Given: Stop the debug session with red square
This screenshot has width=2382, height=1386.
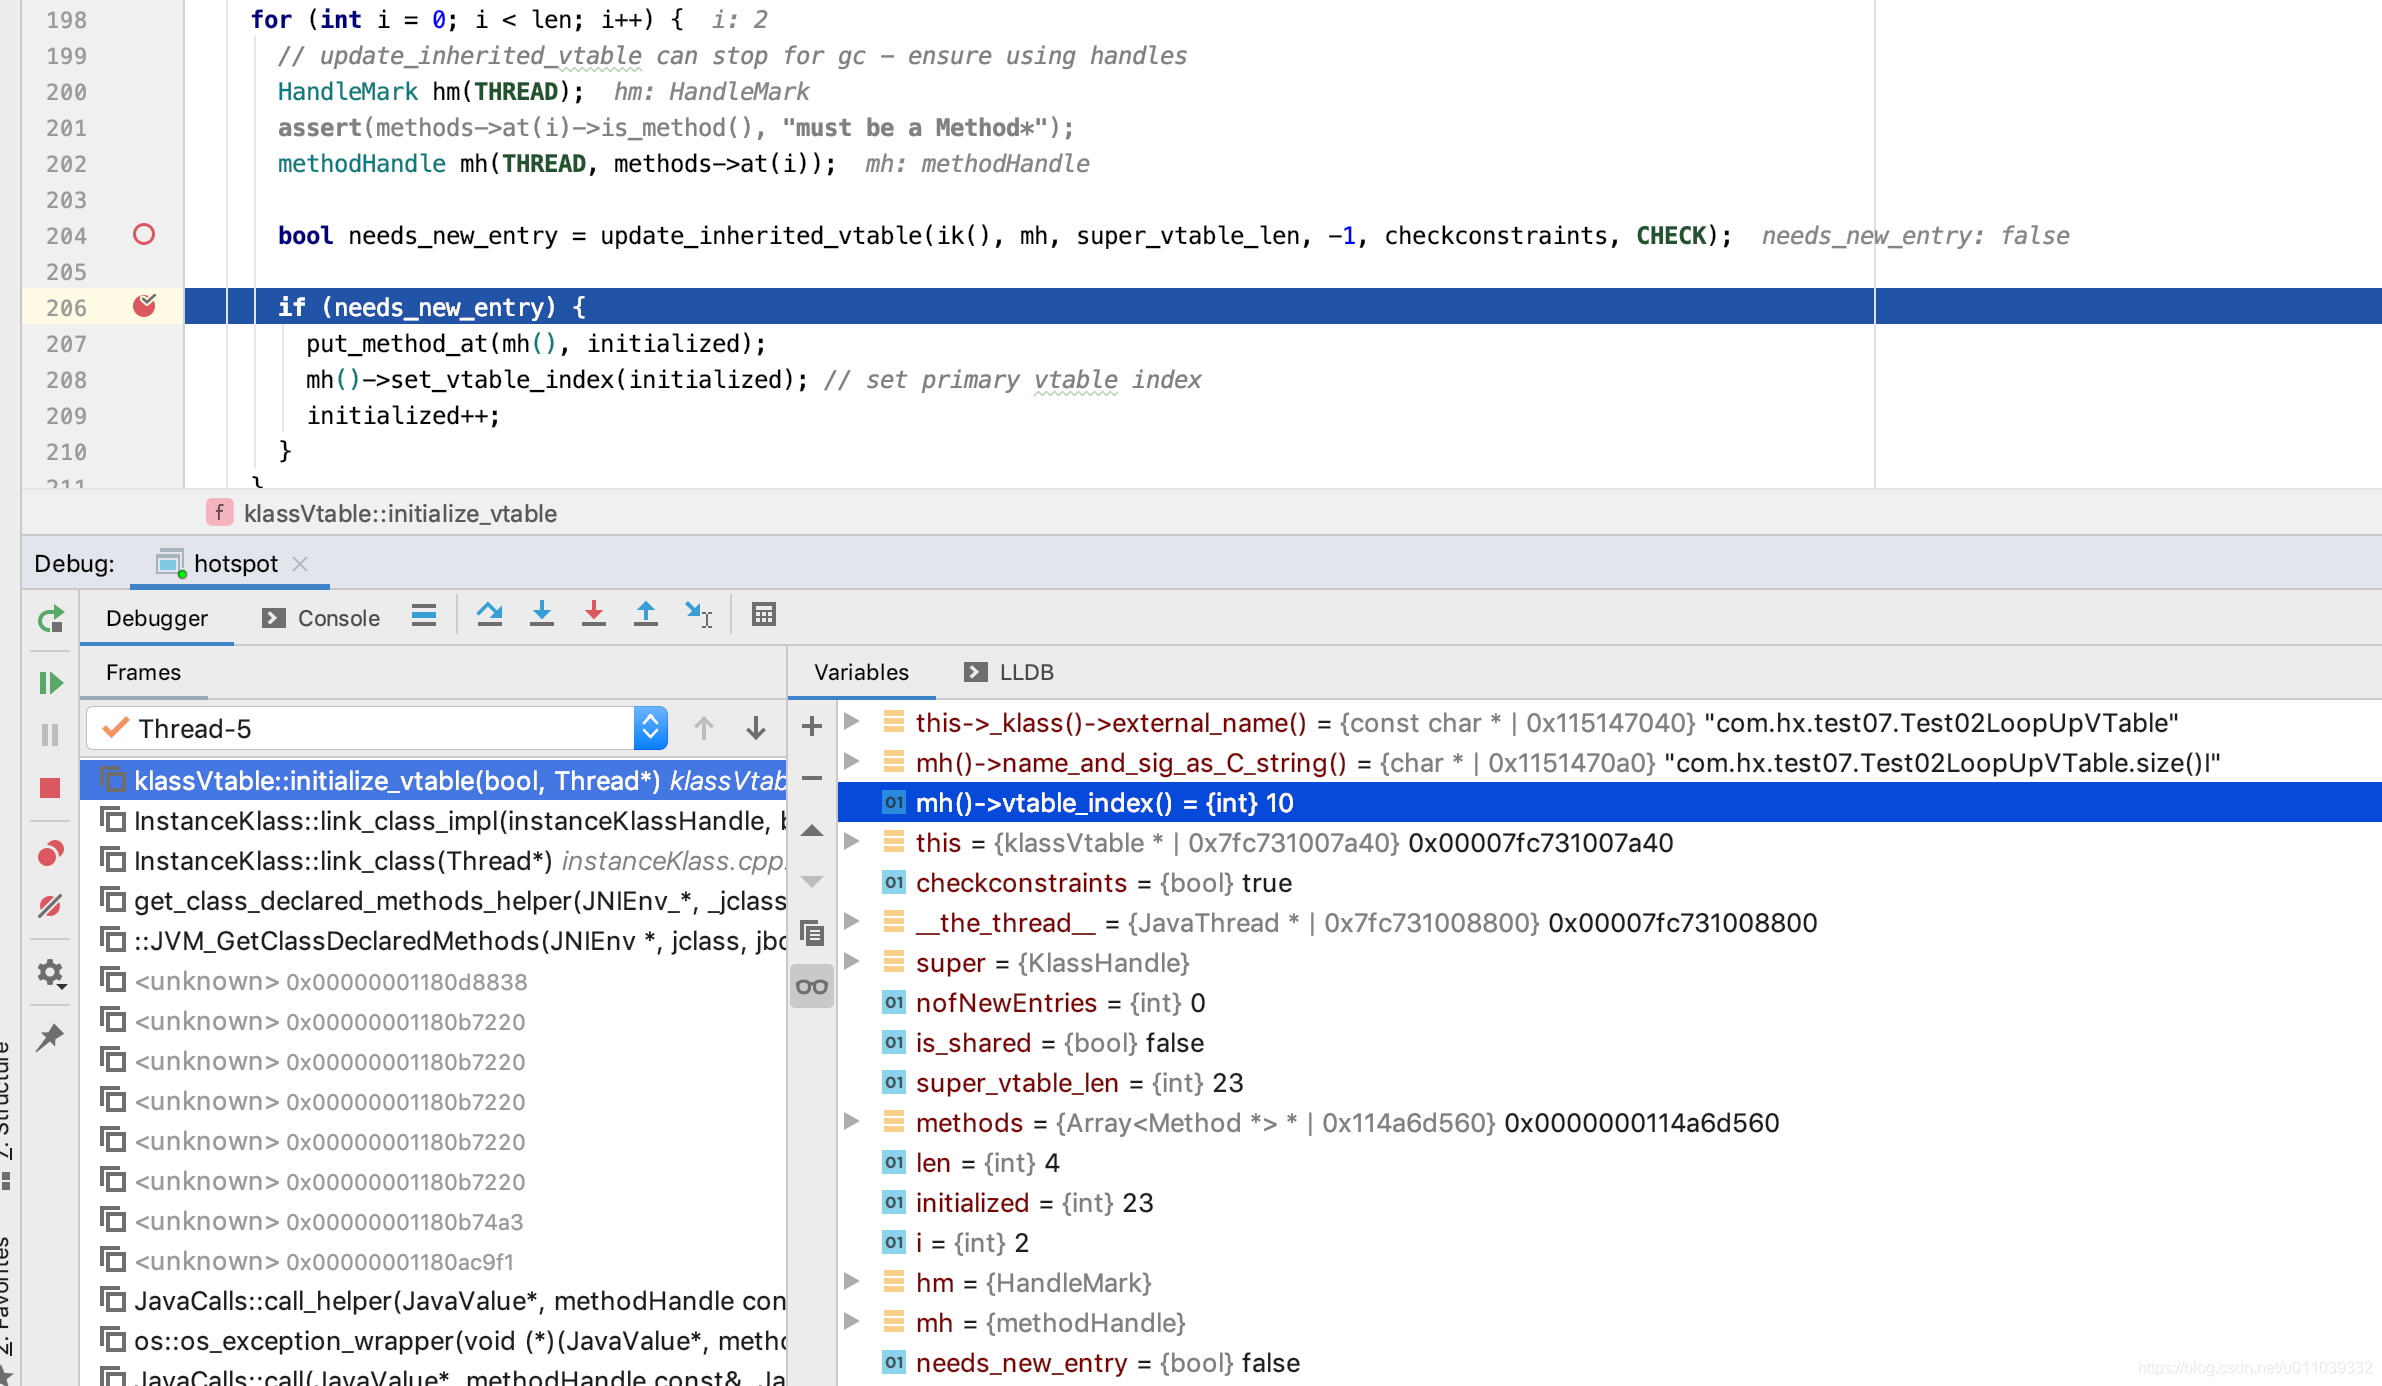Looking at the screenshot, I should point(50,788).
